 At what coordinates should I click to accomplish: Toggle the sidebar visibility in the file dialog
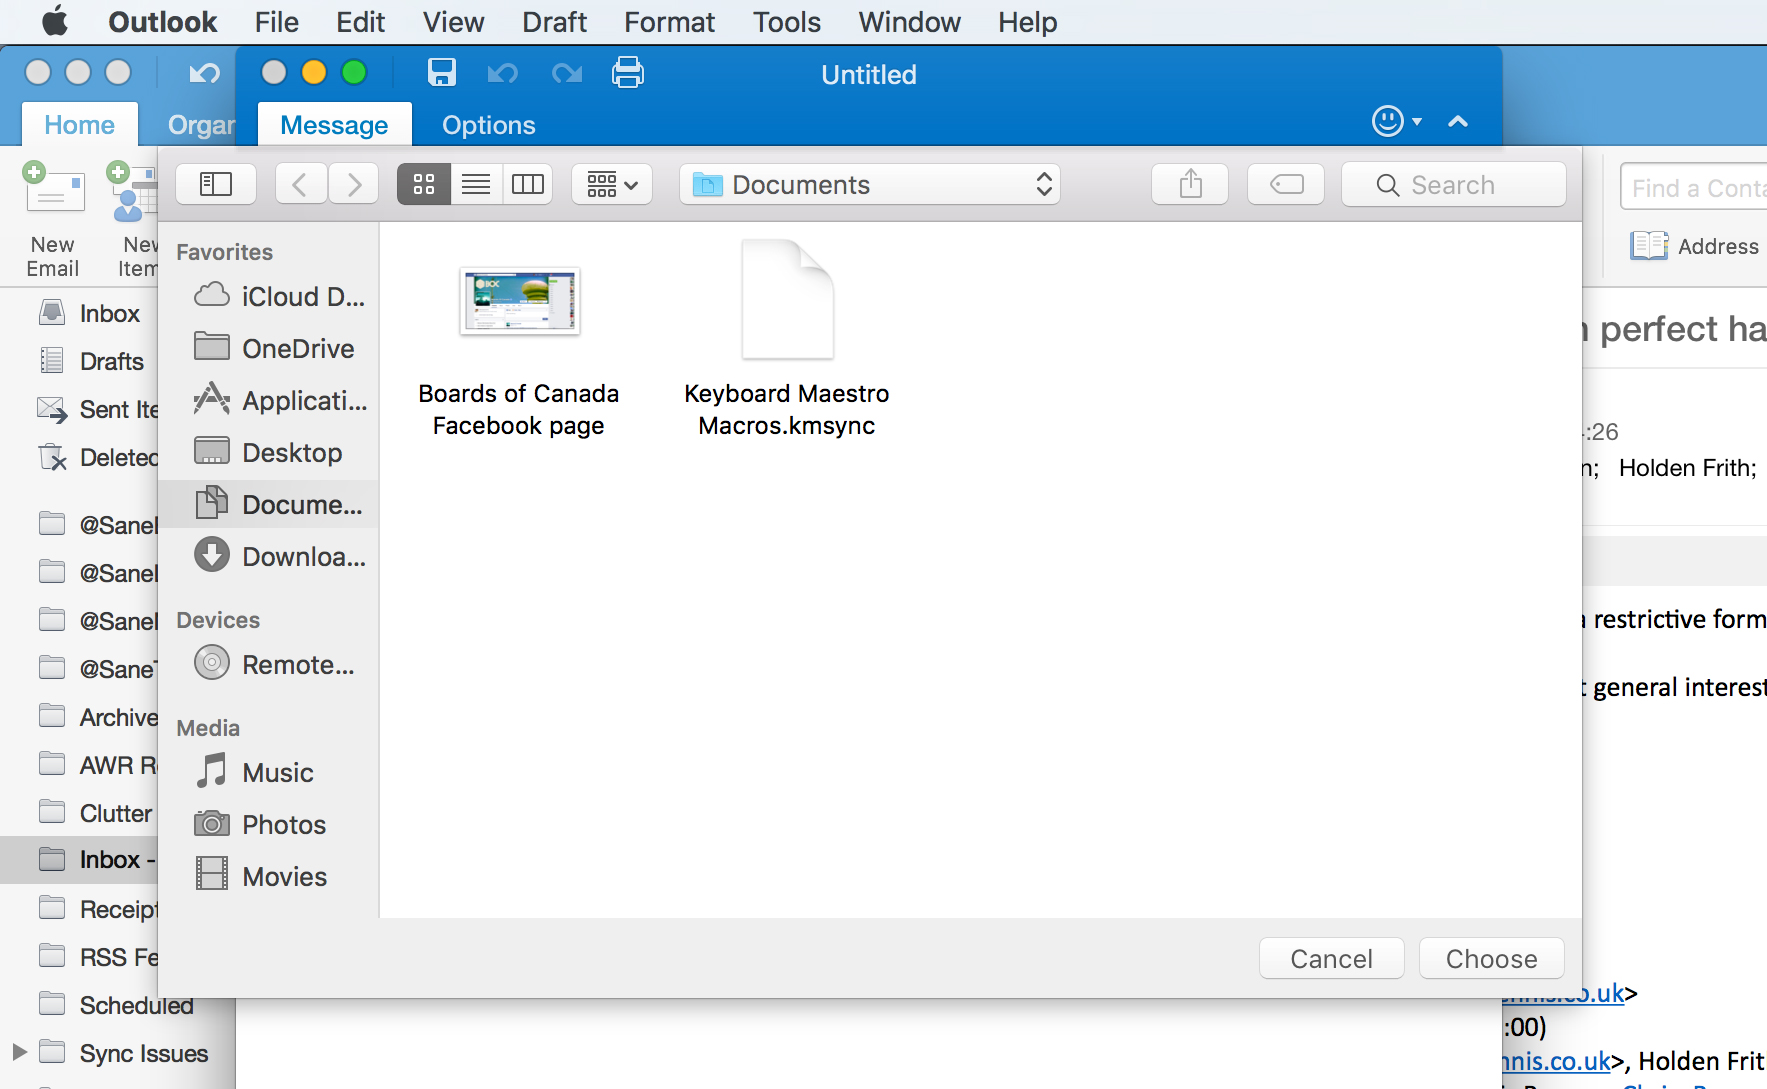[x=216, y=184]
